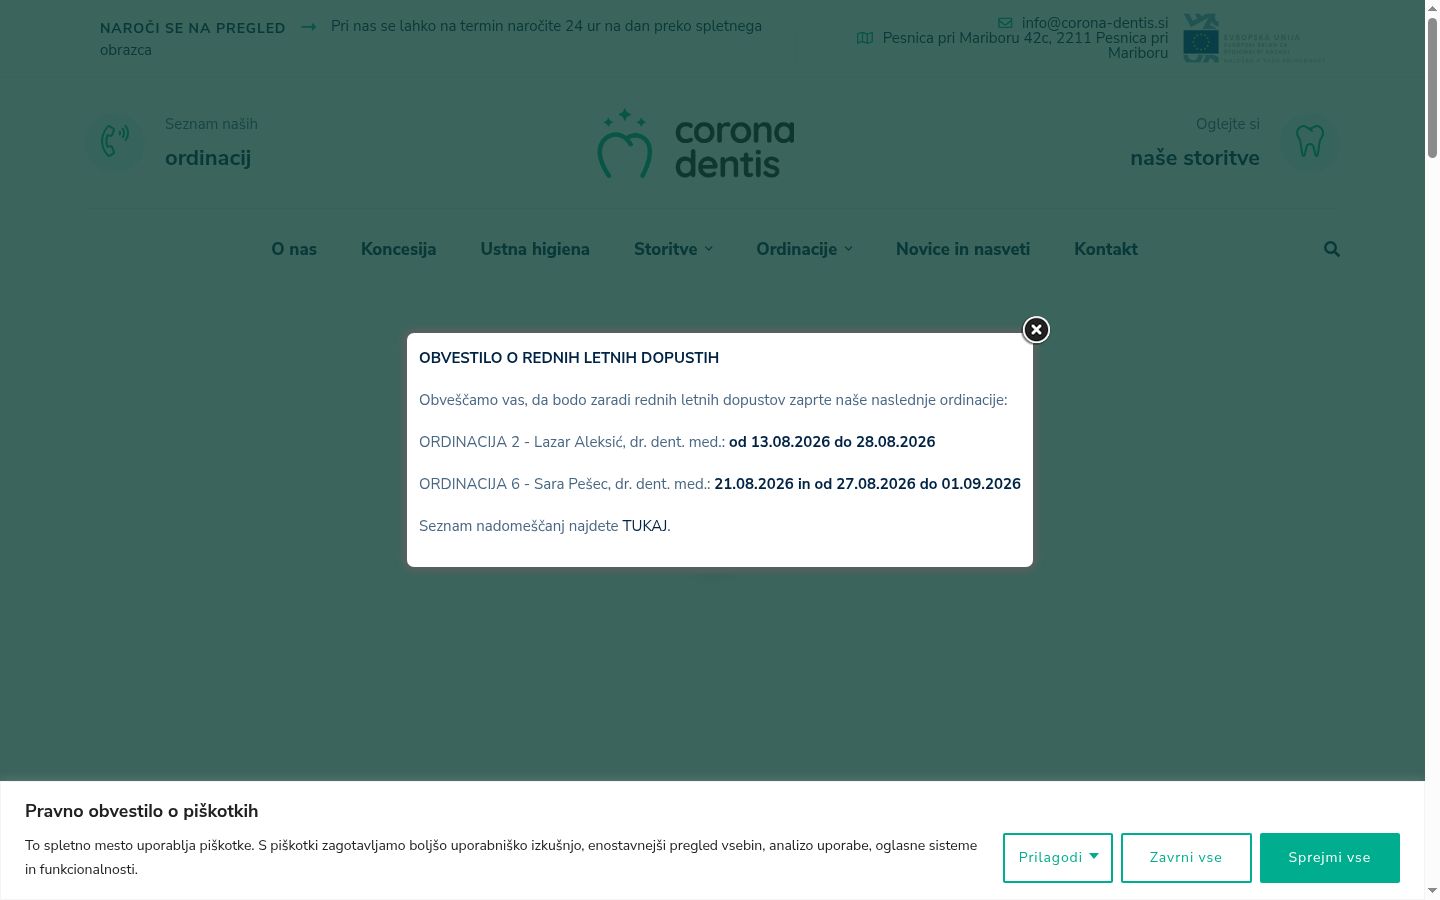Click the phone icon beside ordinacij

tap(115, 141)
